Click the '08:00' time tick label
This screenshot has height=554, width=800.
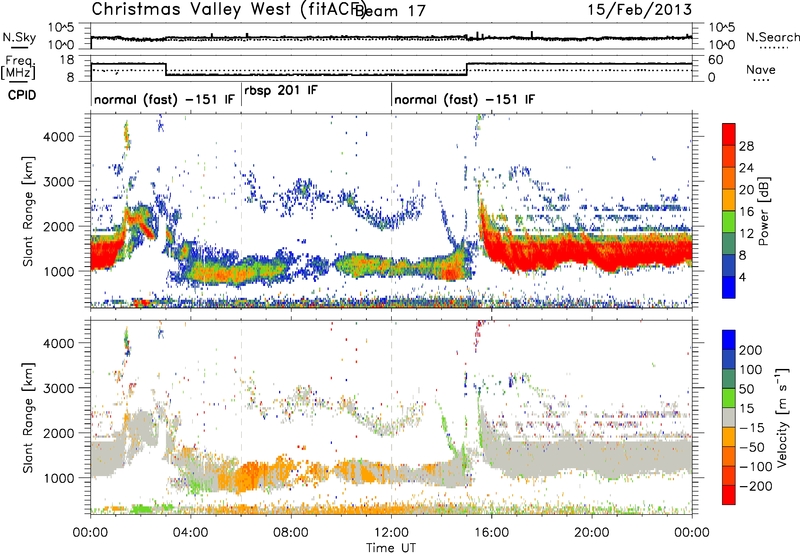[291, 533]
